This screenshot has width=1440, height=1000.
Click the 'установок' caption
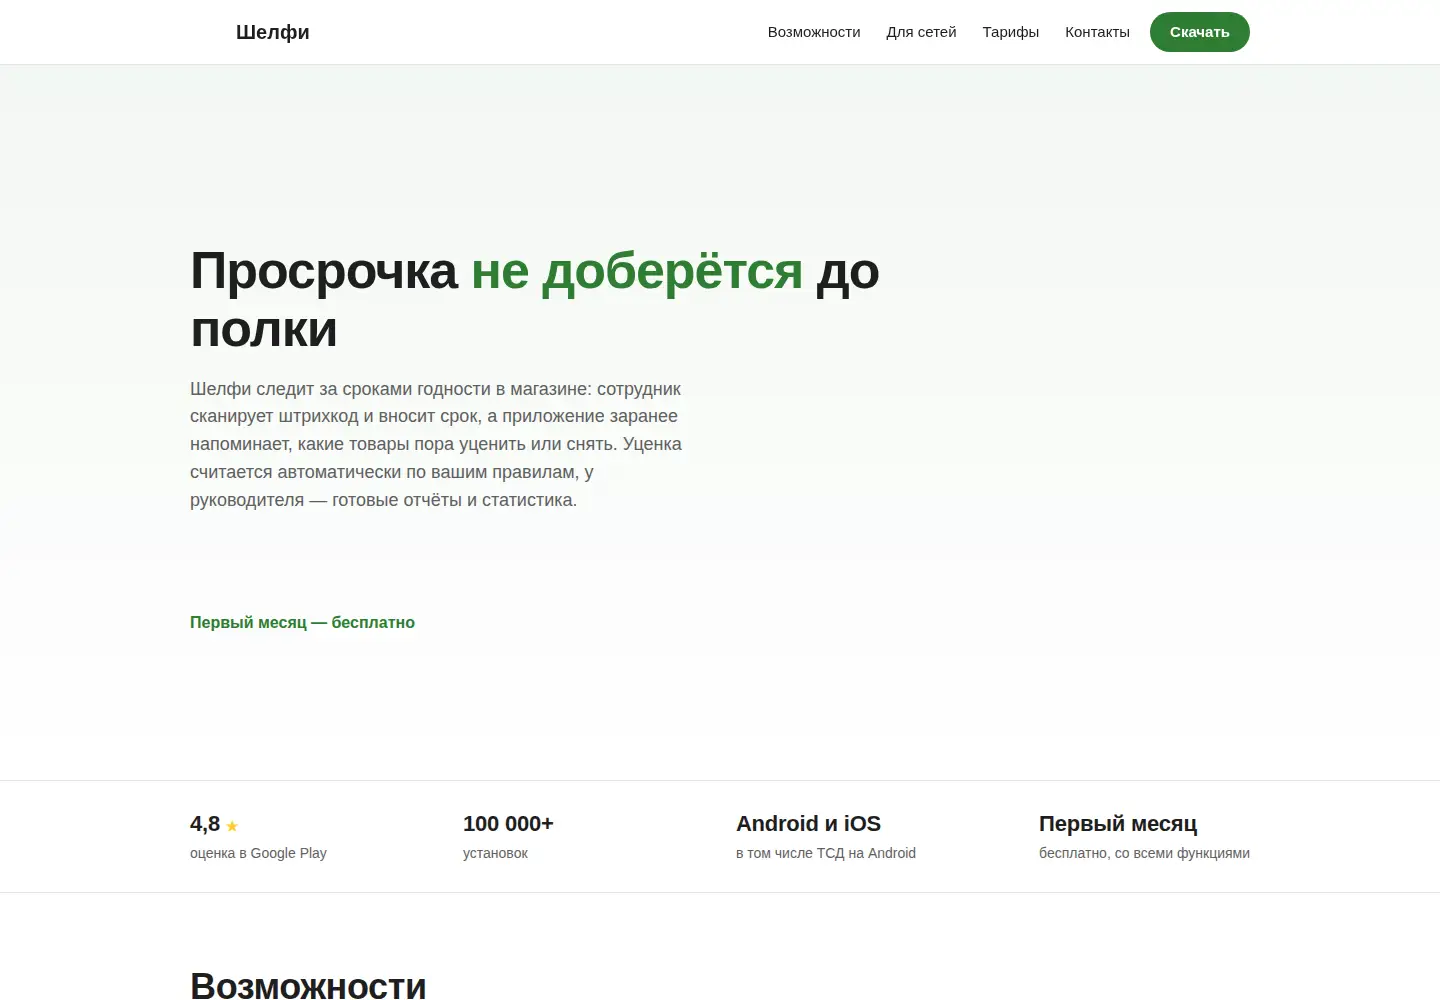click(495, 853)
